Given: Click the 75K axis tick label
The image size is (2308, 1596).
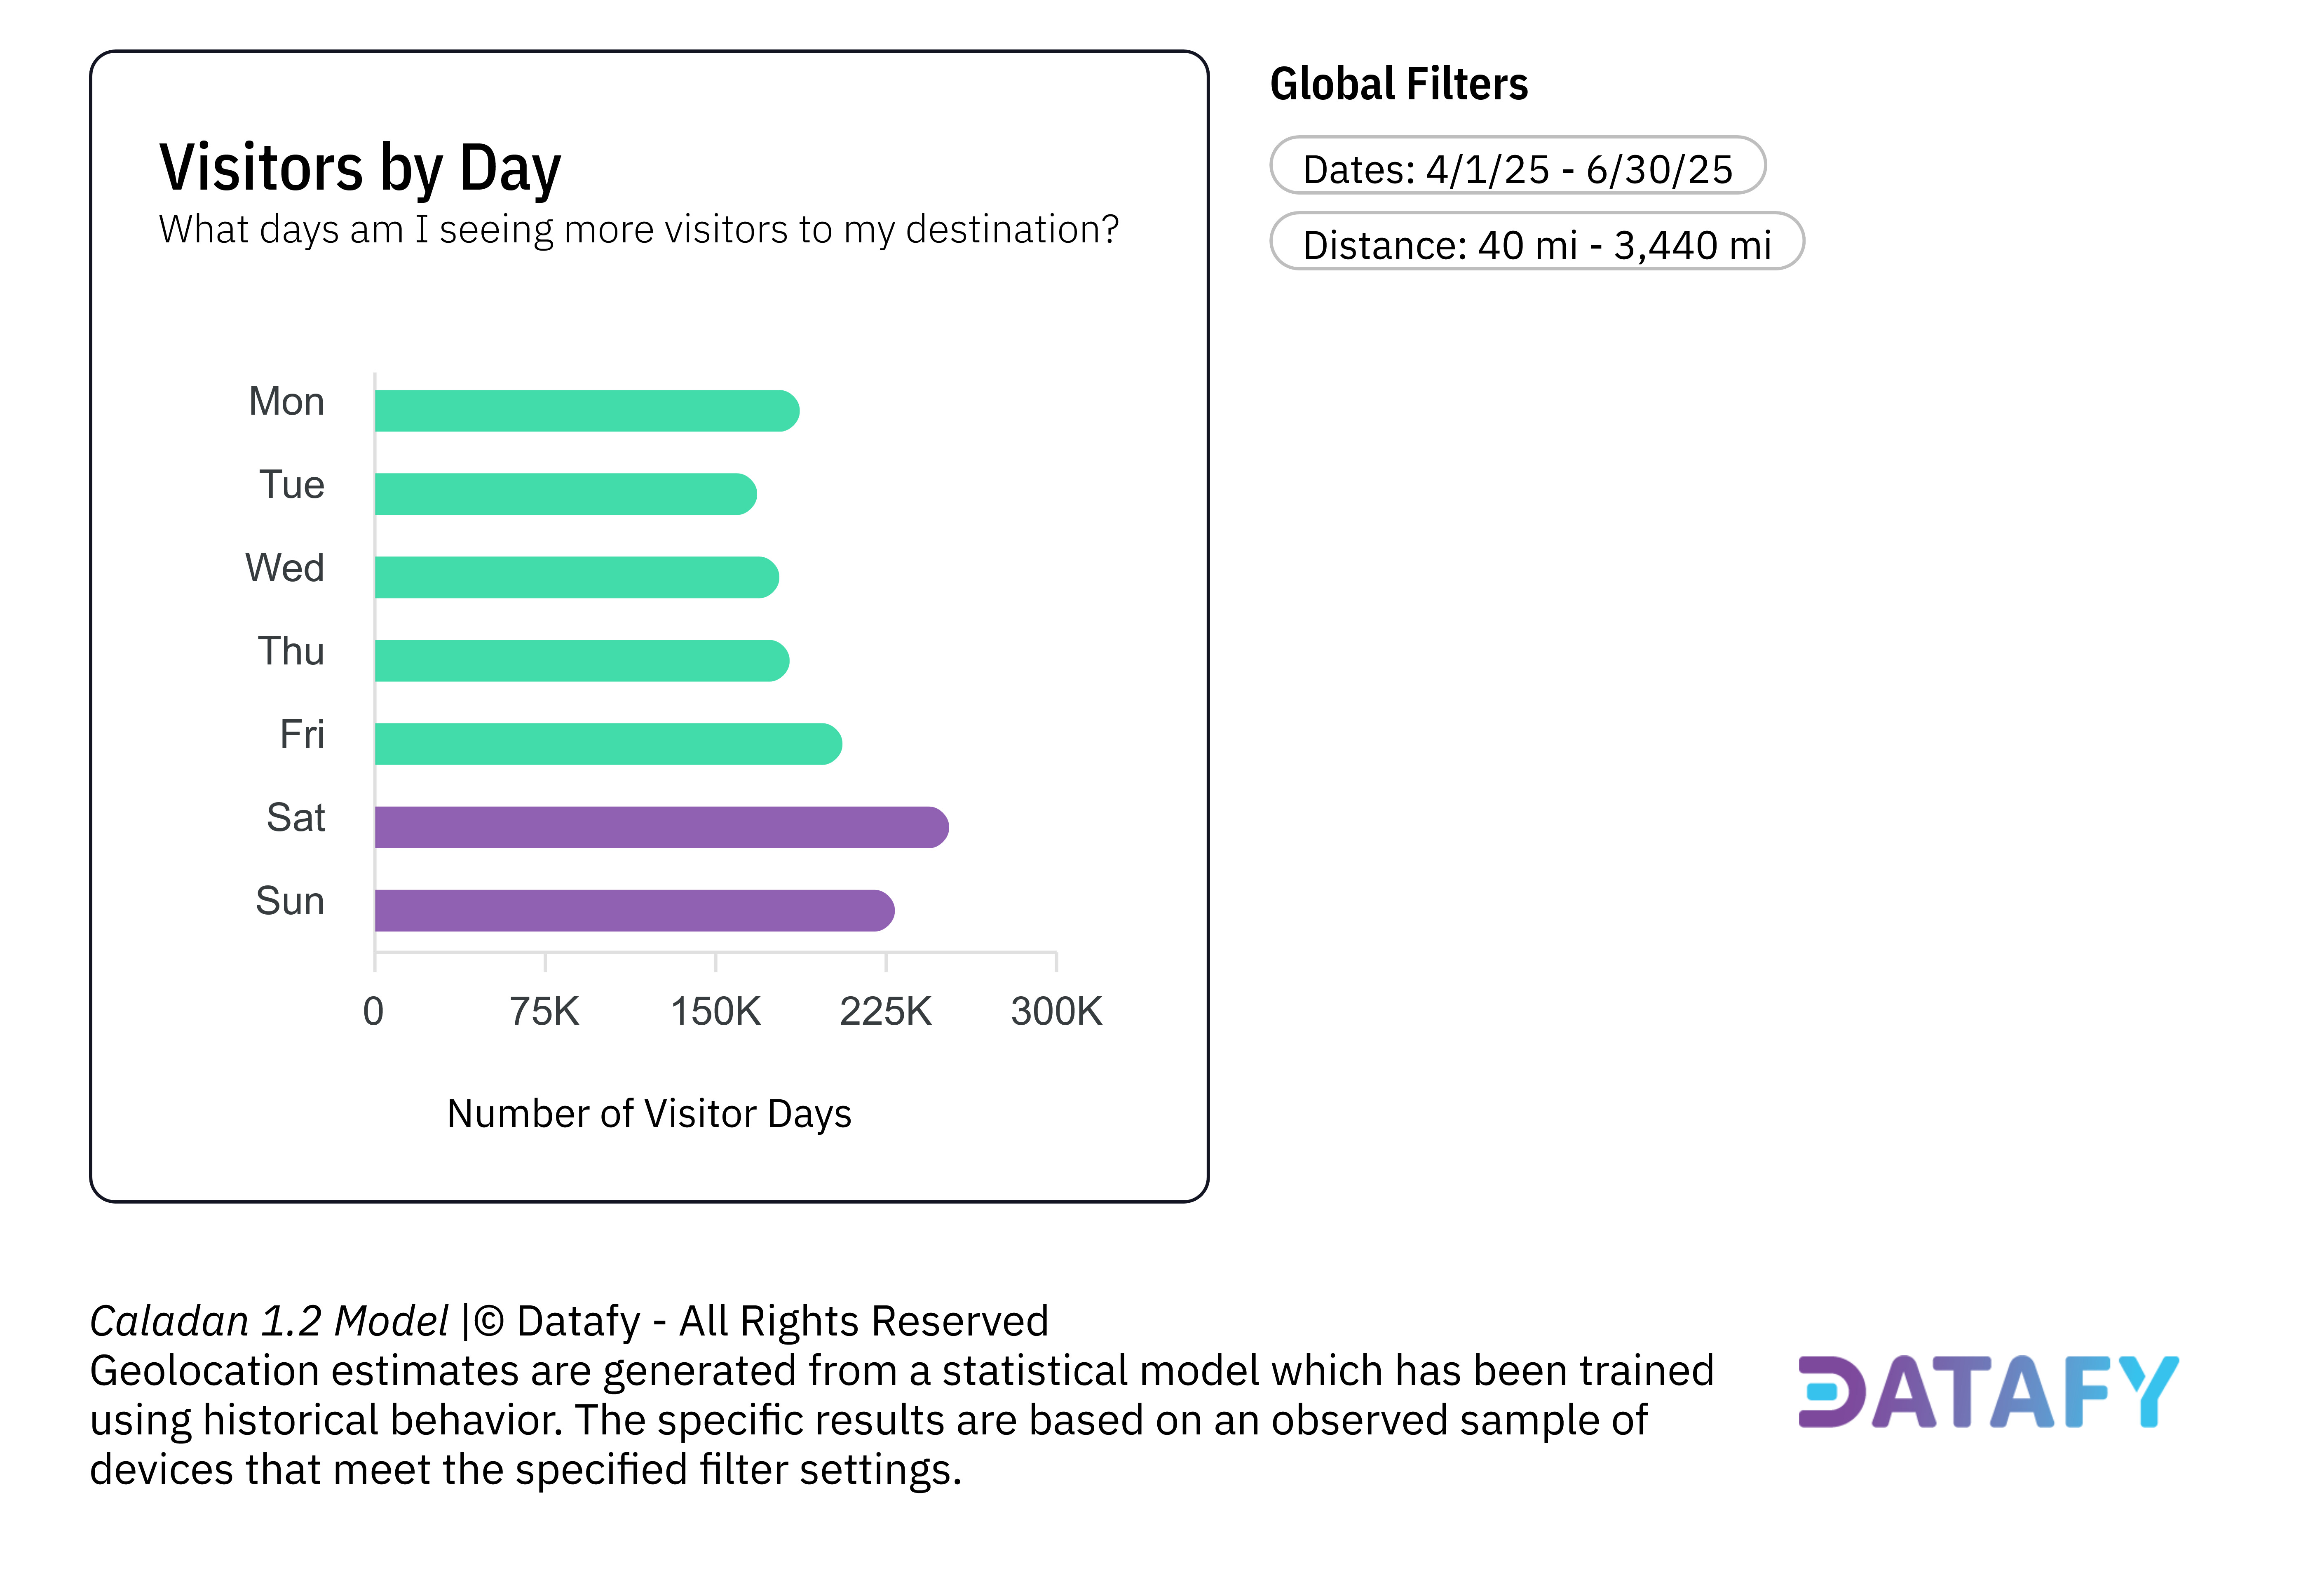Looking at the screenshot, I should [x=544, y=1011].
